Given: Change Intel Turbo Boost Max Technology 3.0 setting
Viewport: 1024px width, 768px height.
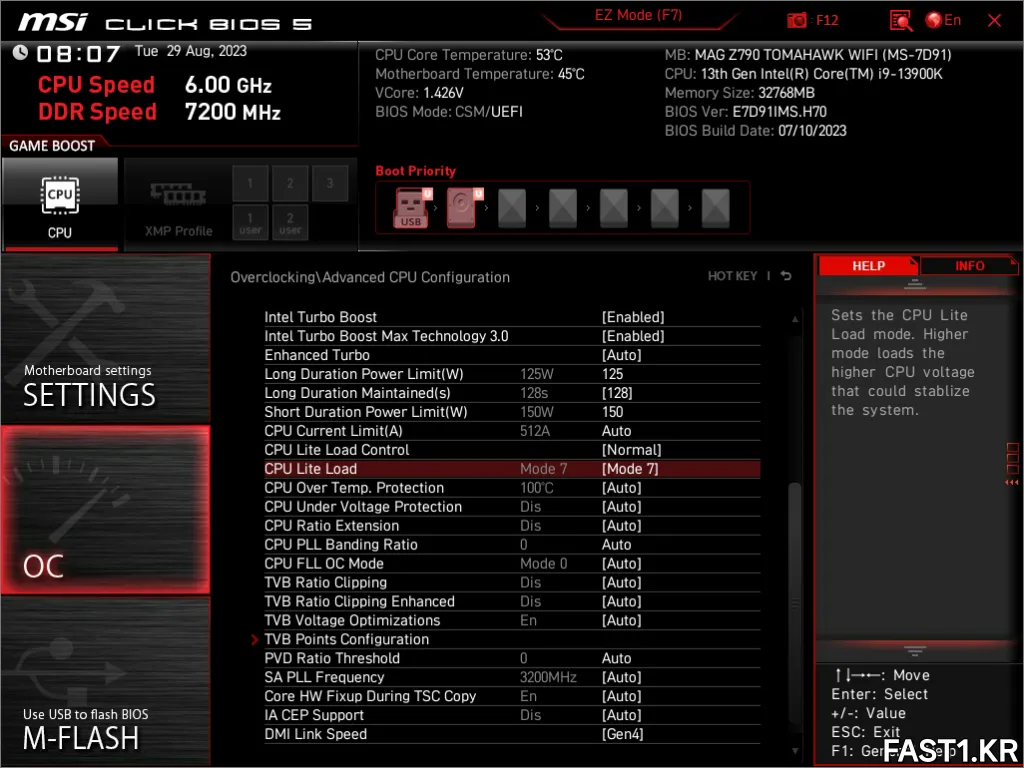Looking at the screenshot, I should tap(511, 336).
